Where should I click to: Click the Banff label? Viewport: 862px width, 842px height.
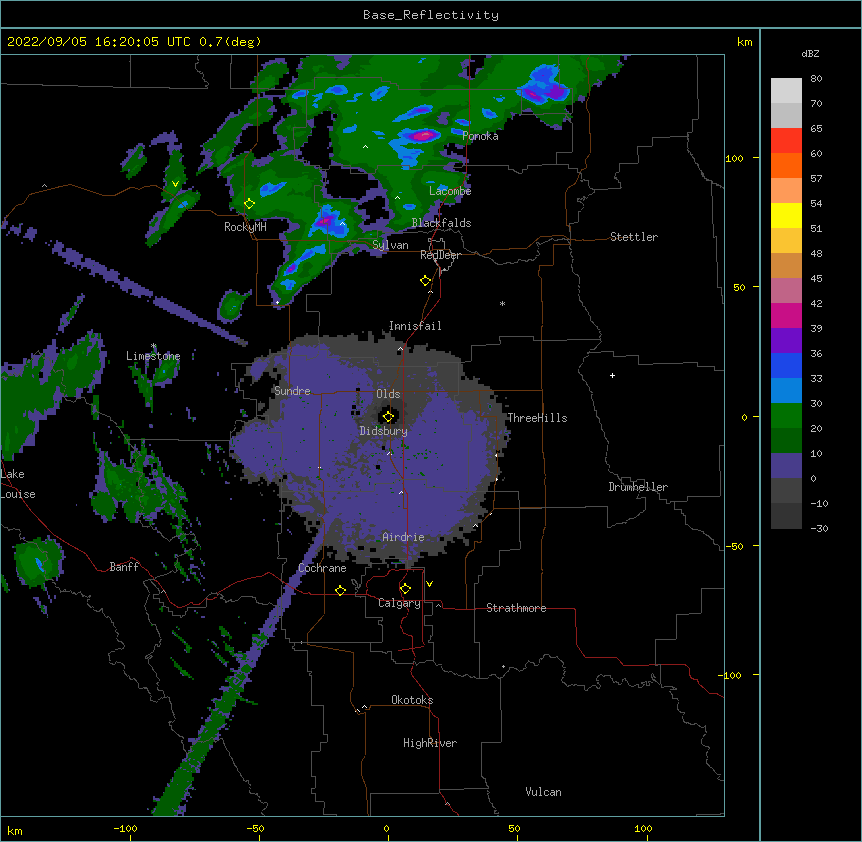pos(124,567)
